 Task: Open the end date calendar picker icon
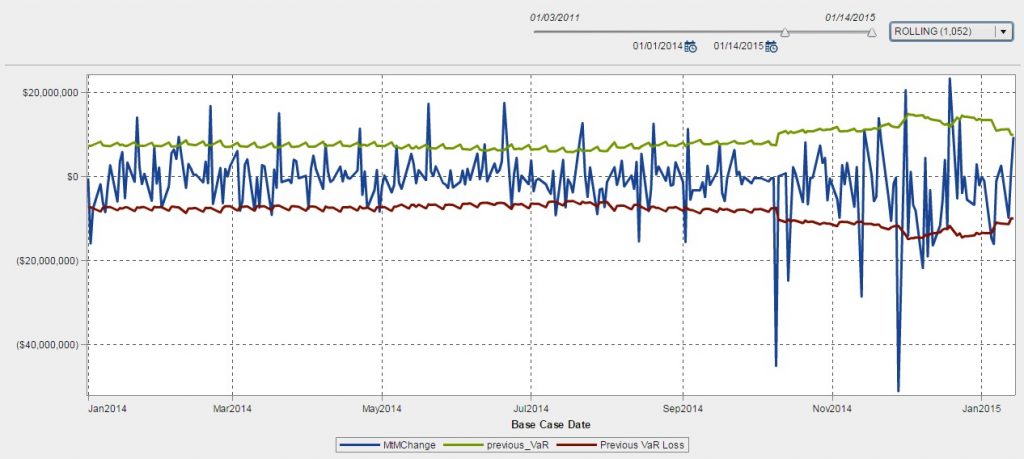click(771, 46)
